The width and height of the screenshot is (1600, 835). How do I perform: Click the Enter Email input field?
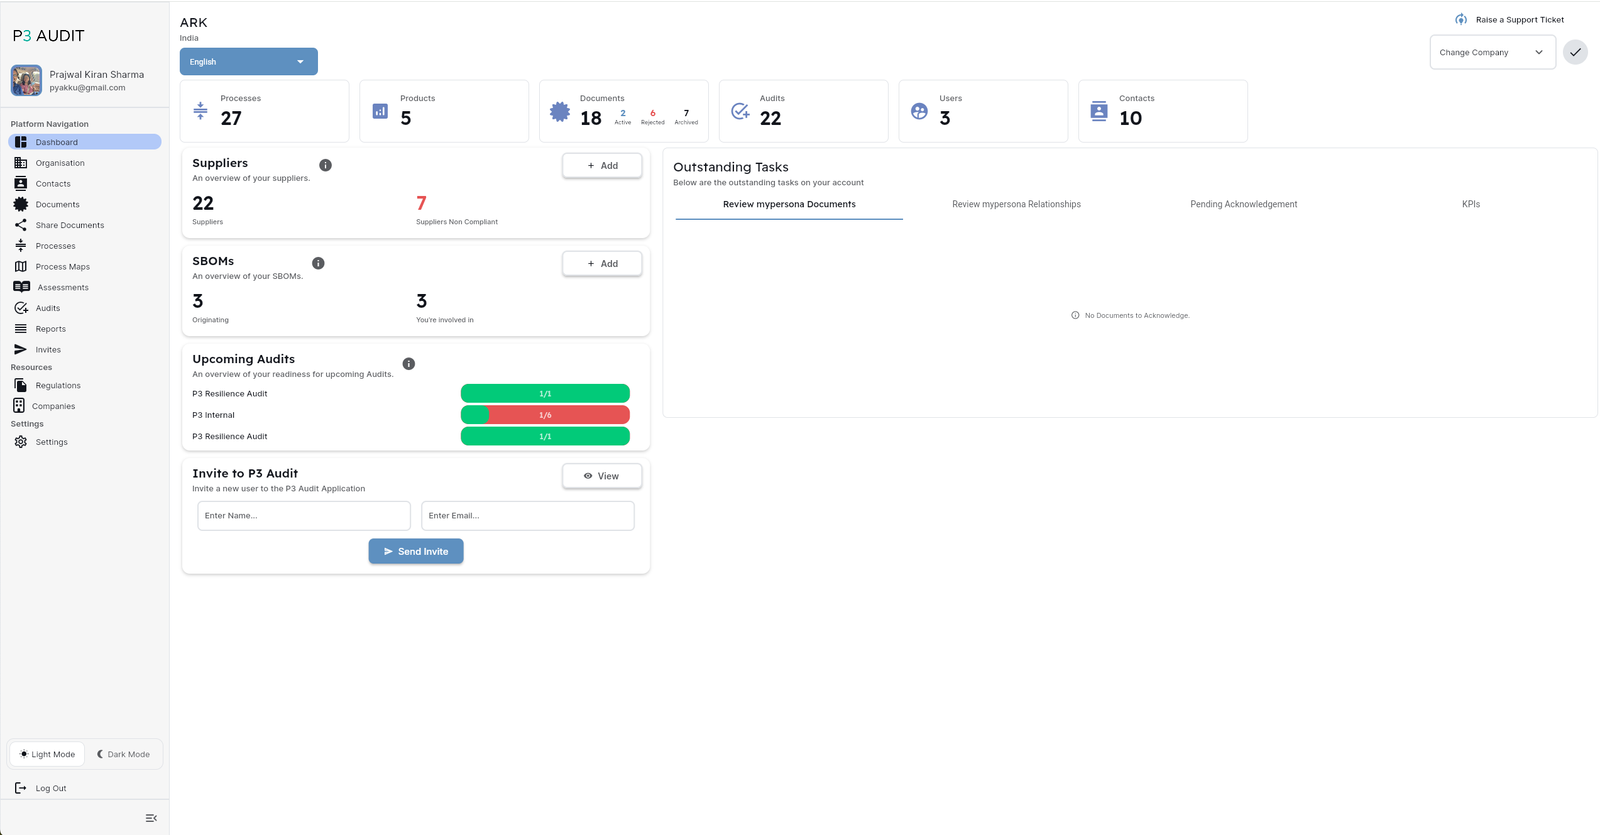coord(527,516)
